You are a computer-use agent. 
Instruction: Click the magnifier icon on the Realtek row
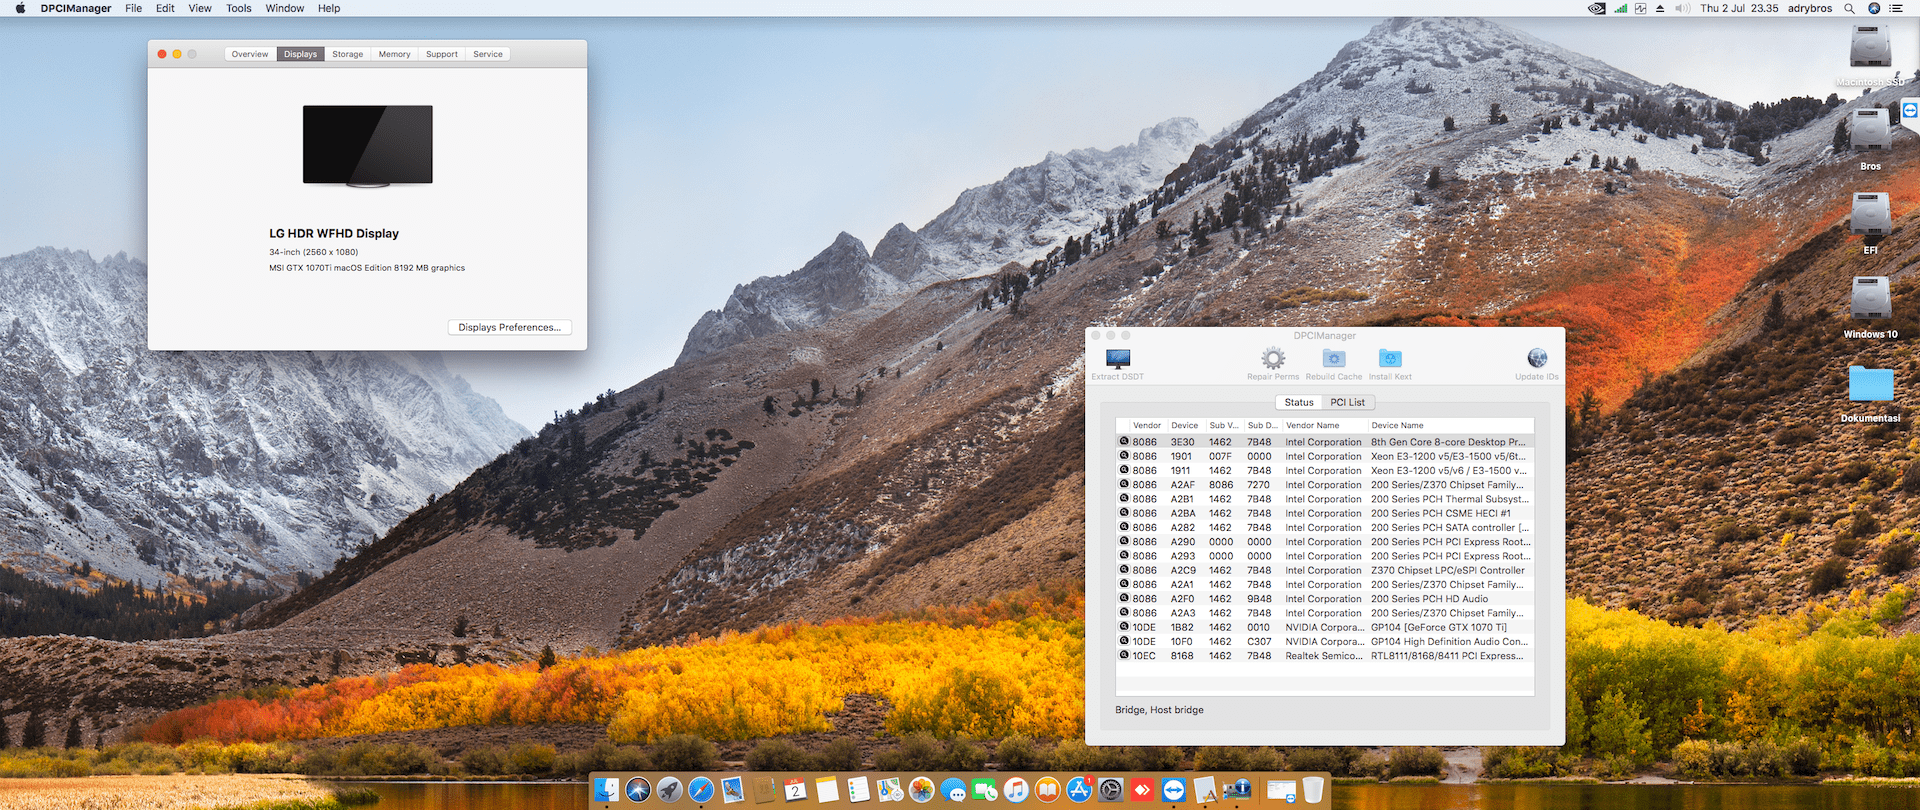pos(1124,656)
